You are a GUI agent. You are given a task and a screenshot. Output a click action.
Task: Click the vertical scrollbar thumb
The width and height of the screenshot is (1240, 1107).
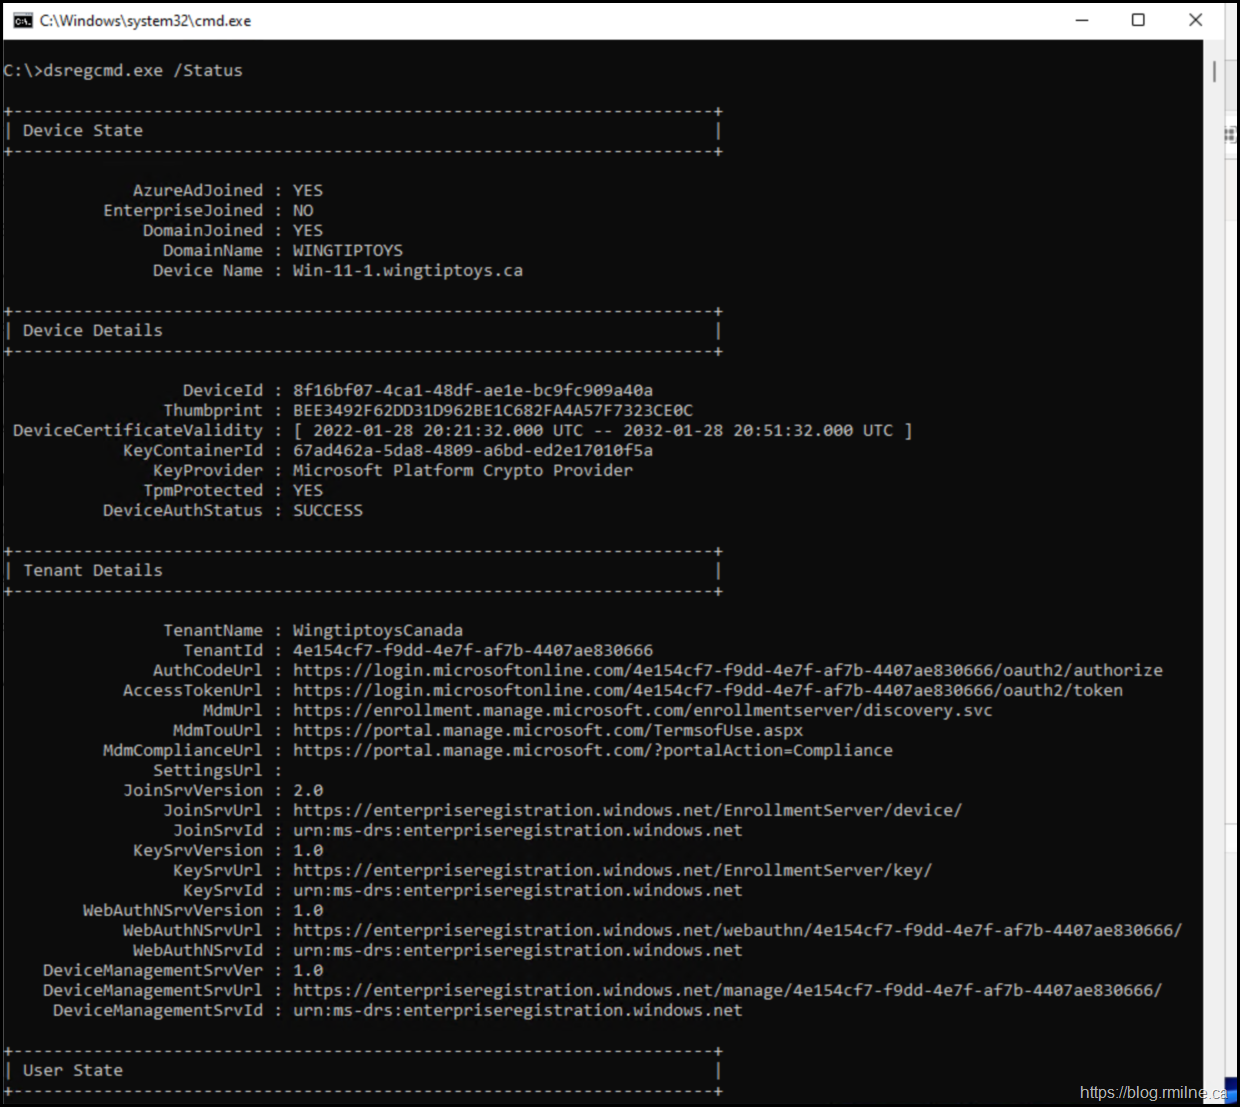click(x=1214, y=72)
